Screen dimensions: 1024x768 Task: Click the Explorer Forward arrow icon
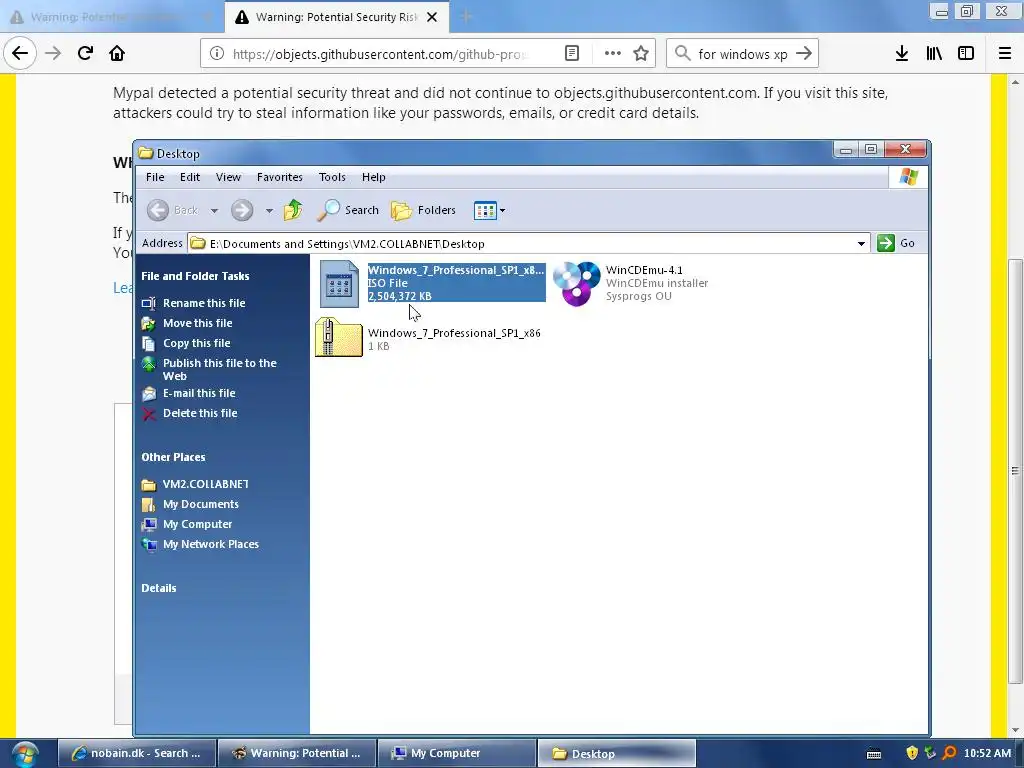[242, 210]
